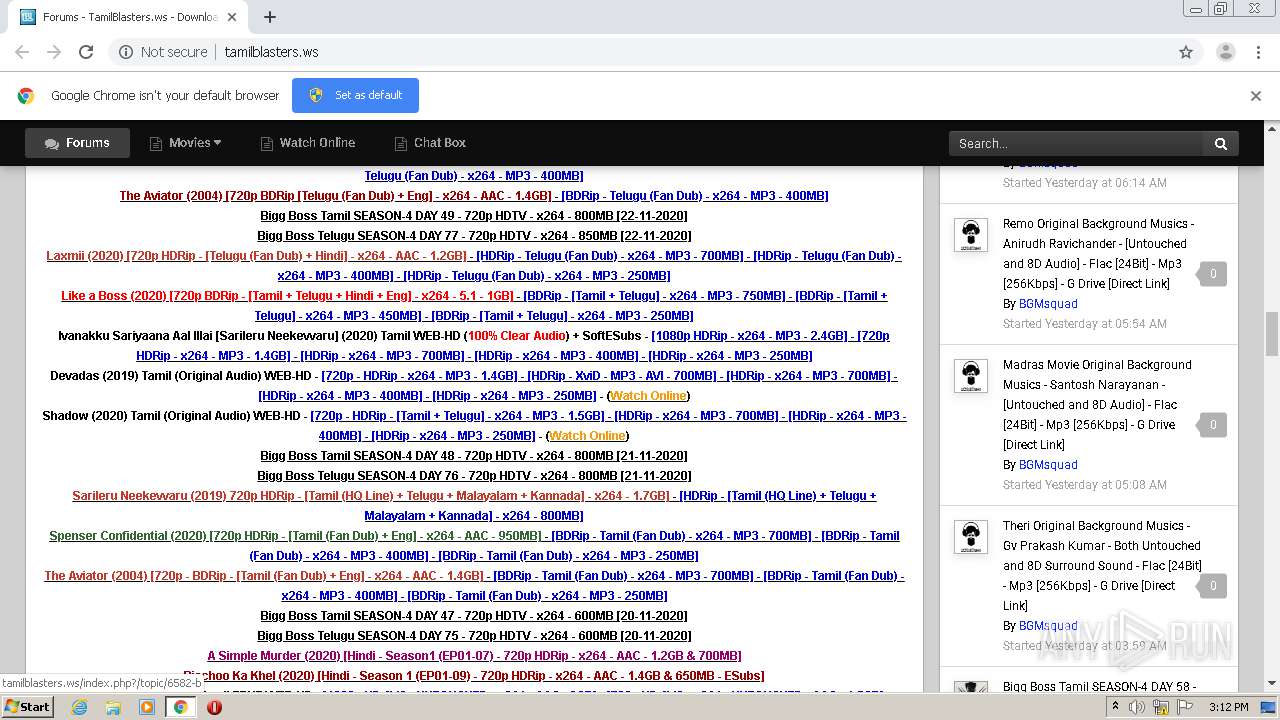Screen dimensions: 1280x720
Task: Open media player from taskbar
Action: (147, 707)
